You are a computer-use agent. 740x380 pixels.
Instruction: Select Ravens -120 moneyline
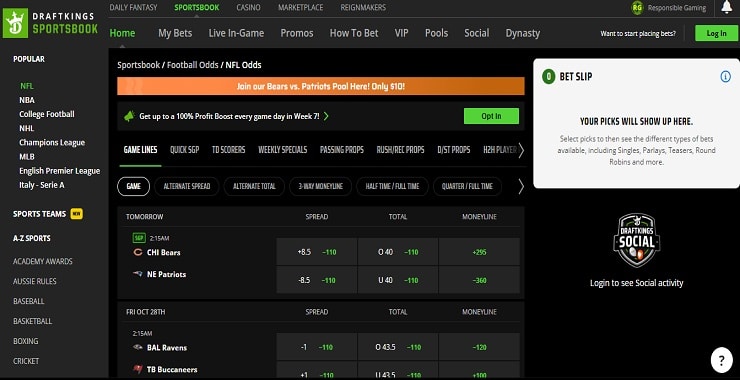tap(479, 347)
